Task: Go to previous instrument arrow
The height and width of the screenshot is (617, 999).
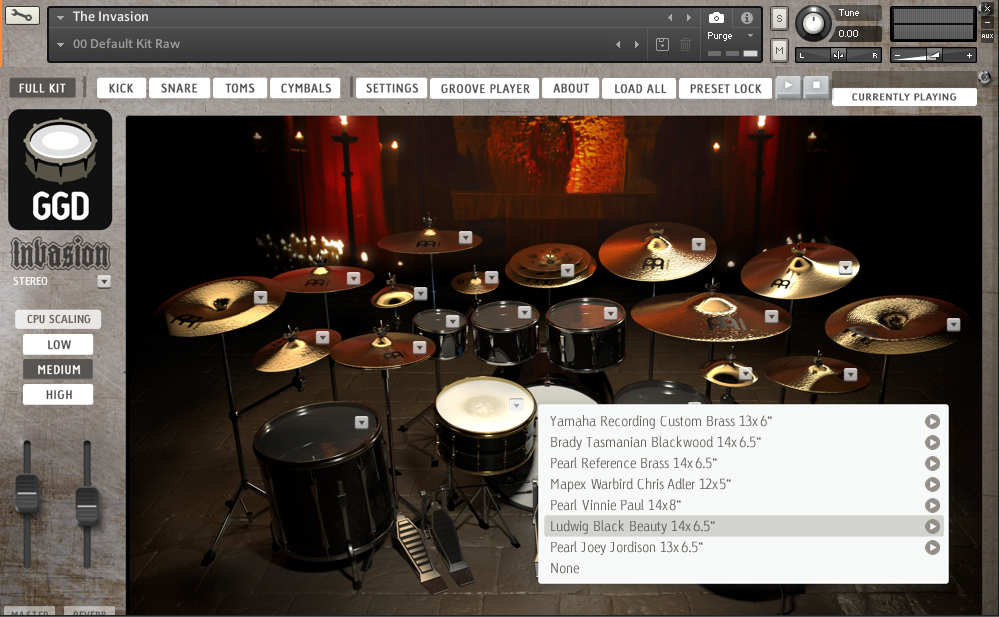Action: click(670, 17)
